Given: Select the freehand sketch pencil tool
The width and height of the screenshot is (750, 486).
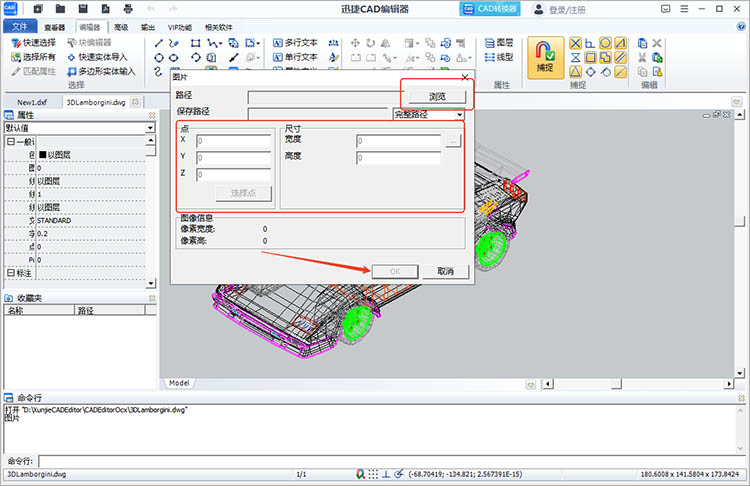Looking at the screenshot, I should 174,43.
